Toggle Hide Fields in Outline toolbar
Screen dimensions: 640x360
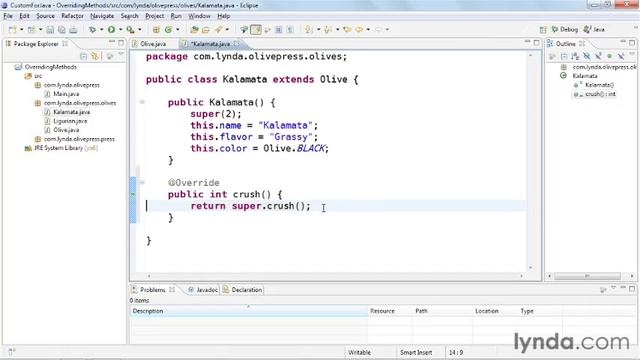pos(587,56)
